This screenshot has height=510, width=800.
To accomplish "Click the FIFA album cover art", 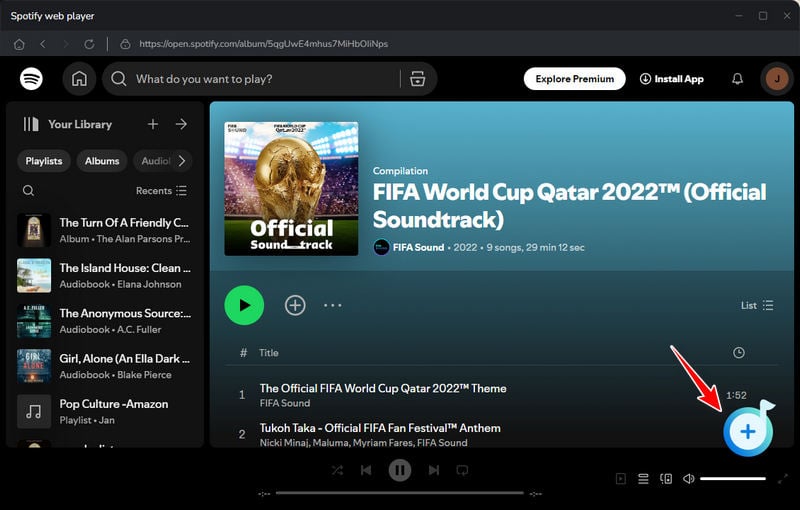I will pyautogui.click(x=291, y=189).
